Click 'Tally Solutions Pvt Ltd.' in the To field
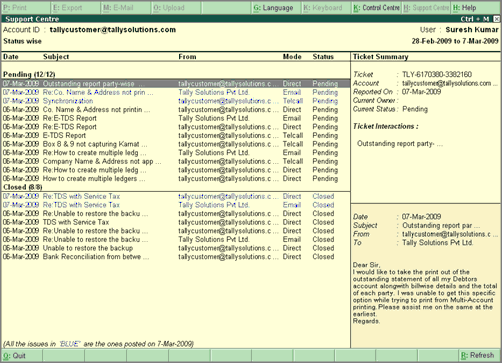 click(x=437, y=243)
